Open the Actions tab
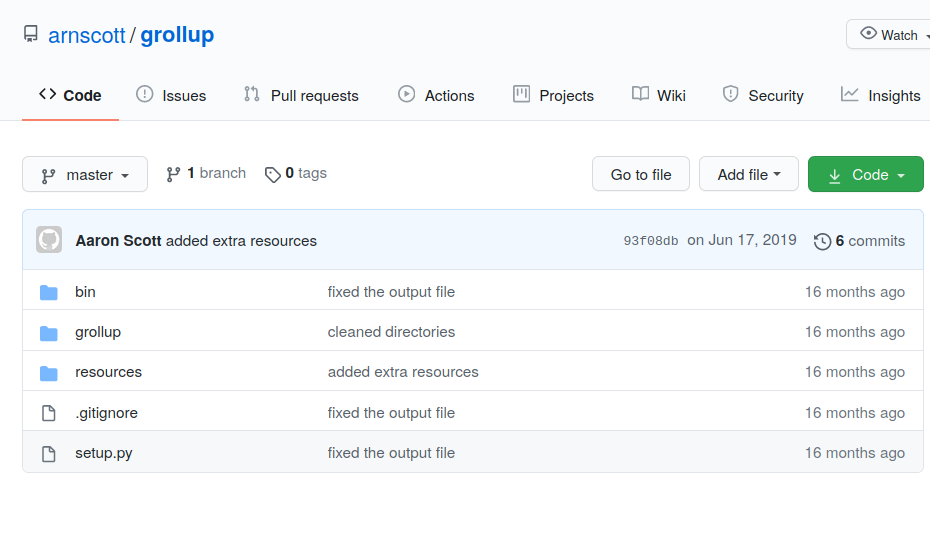Screen dimensions: 930x540 (x=436, y=96)
